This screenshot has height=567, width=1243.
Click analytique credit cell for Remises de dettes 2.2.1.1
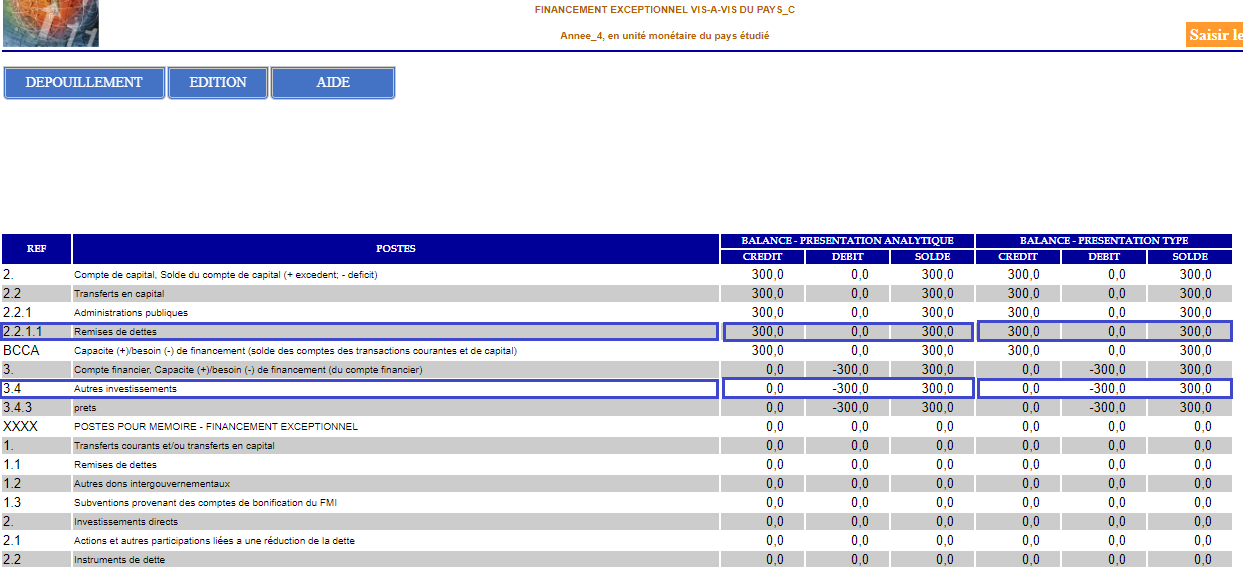(x=767, y=332)
